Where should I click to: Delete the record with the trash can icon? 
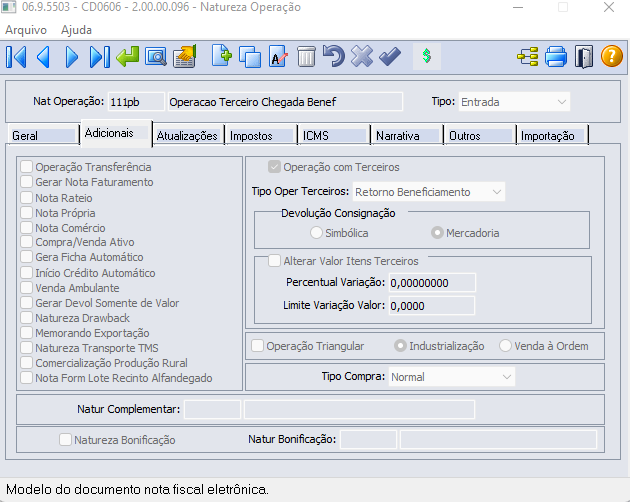click(306, 57)
